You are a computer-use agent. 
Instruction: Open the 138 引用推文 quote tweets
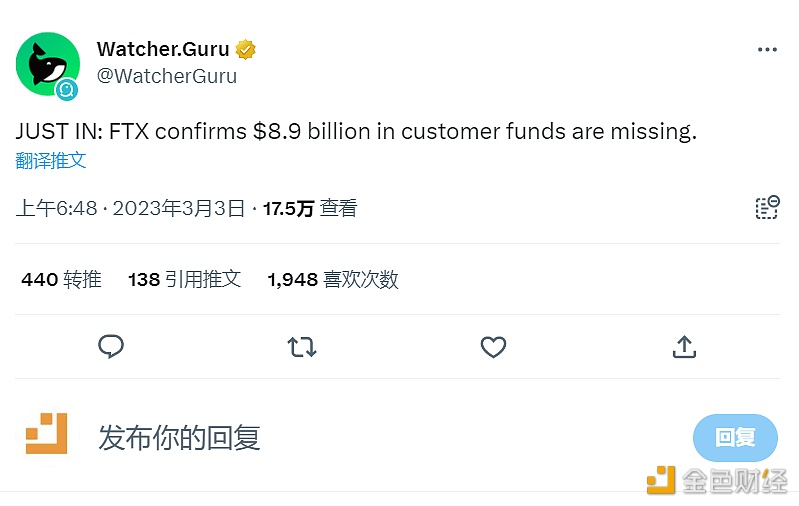coord(184,280)
